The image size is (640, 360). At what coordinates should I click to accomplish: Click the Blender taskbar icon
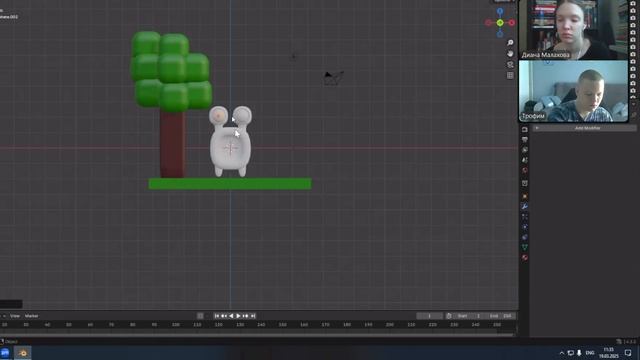point(22,353)
